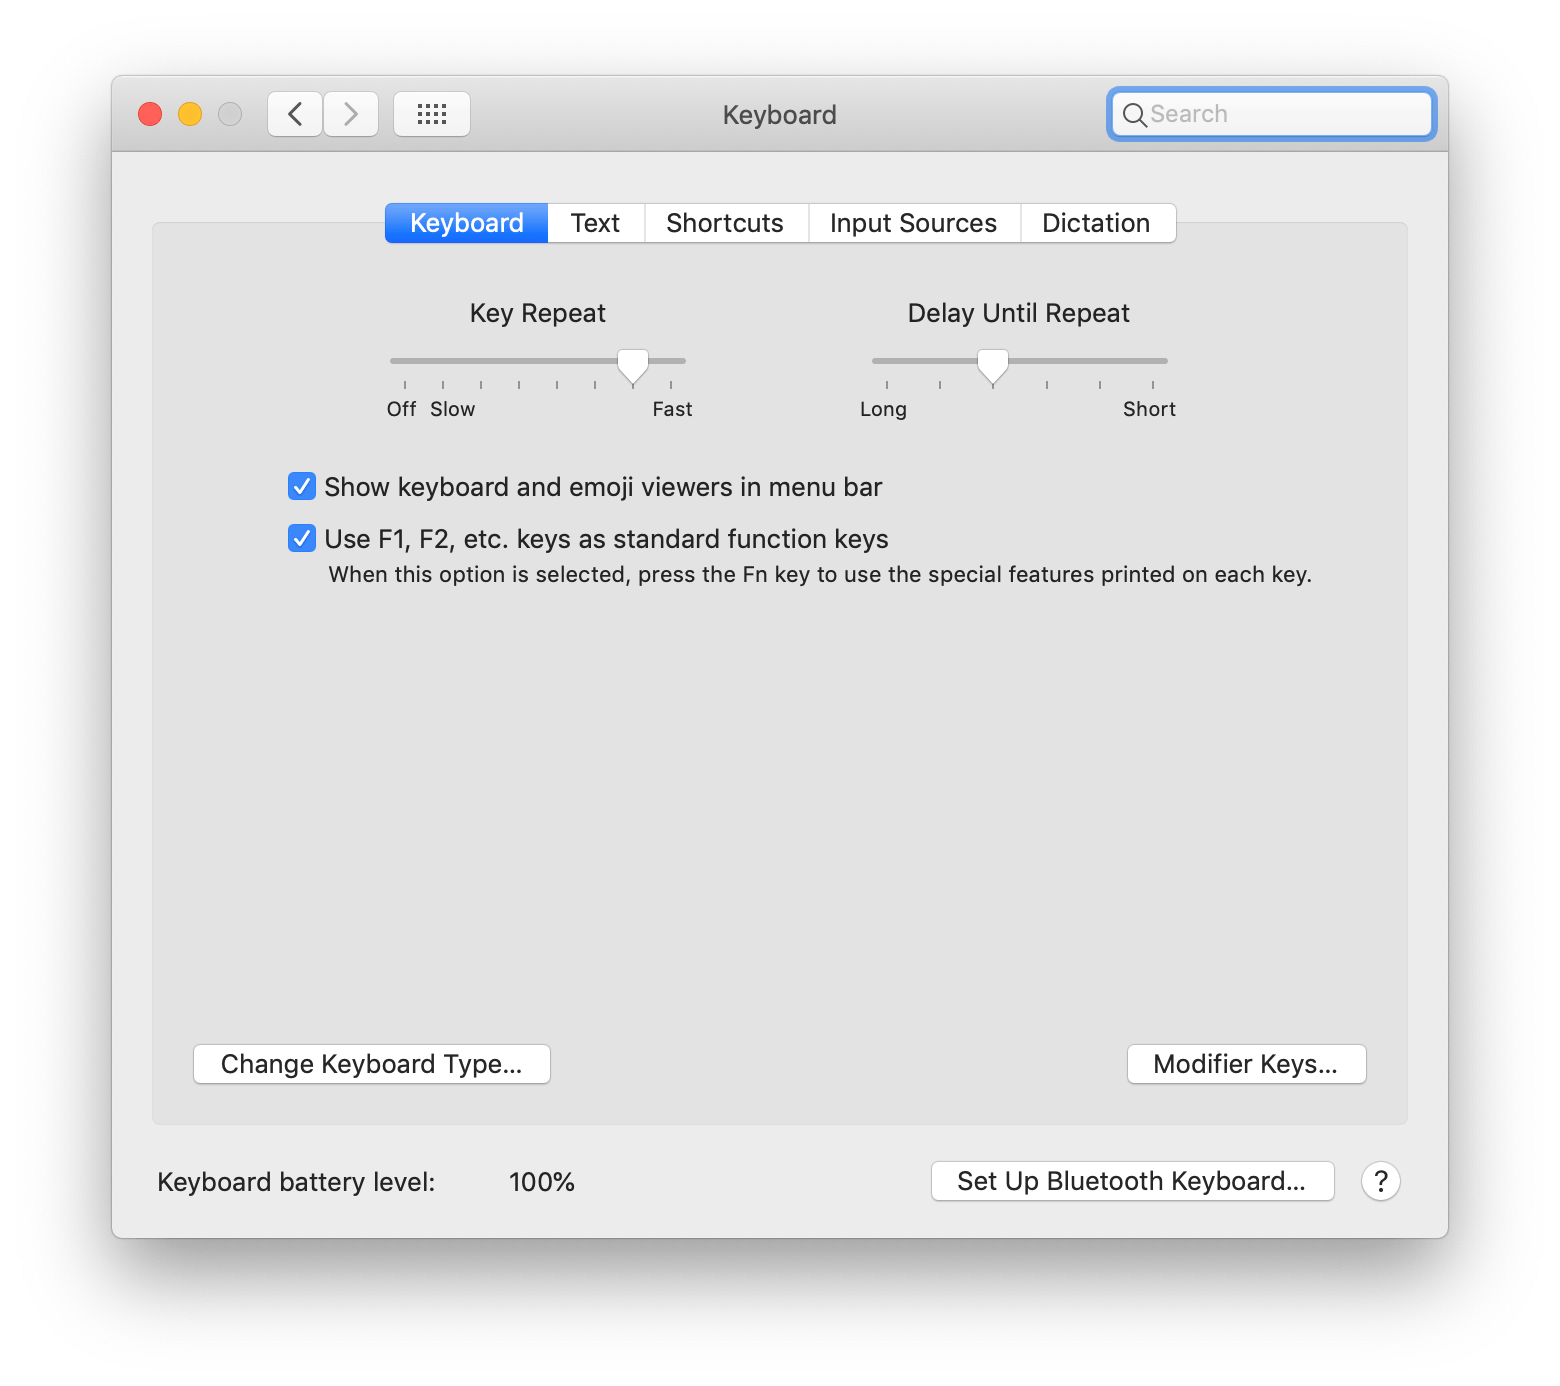Focus the Search input field

point(1285,114)
